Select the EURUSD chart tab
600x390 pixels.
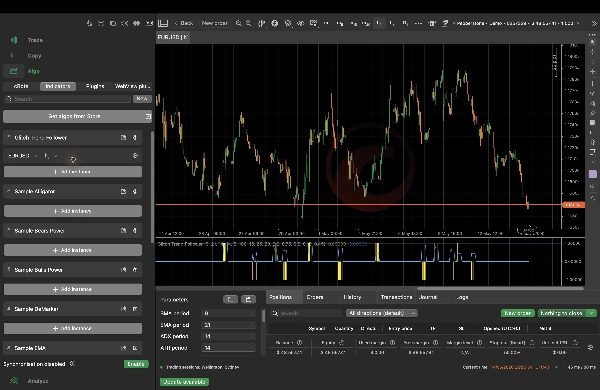[173, 37]
